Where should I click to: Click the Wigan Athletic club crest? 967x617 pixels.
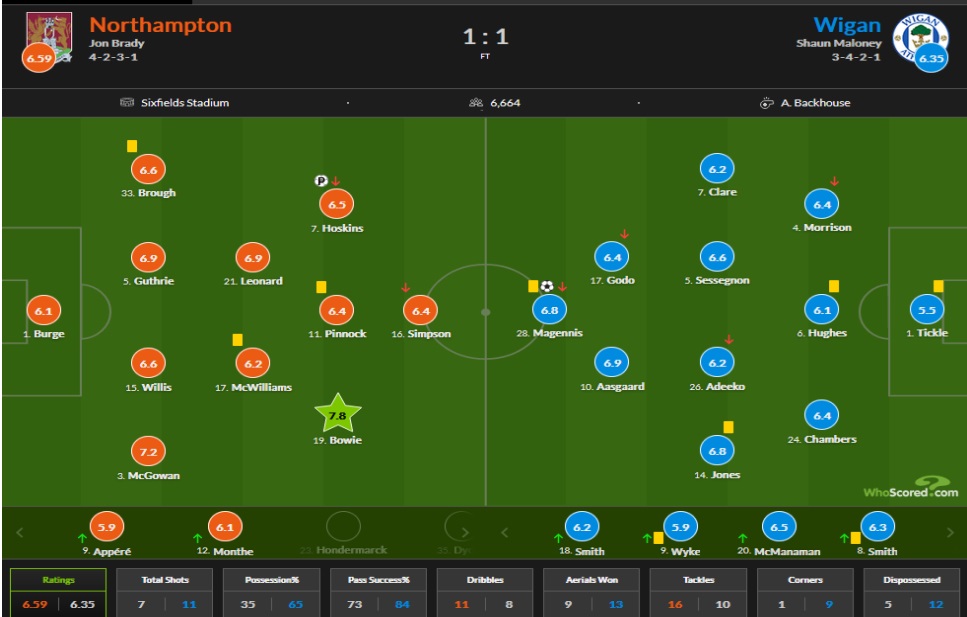pyautogui.click(x=918, y=36)
